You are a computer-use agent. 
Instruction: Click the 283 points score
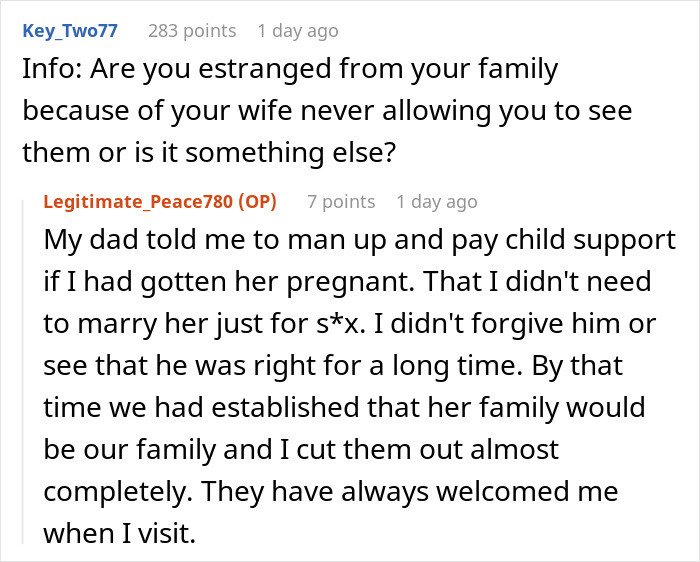coord(194,31)
